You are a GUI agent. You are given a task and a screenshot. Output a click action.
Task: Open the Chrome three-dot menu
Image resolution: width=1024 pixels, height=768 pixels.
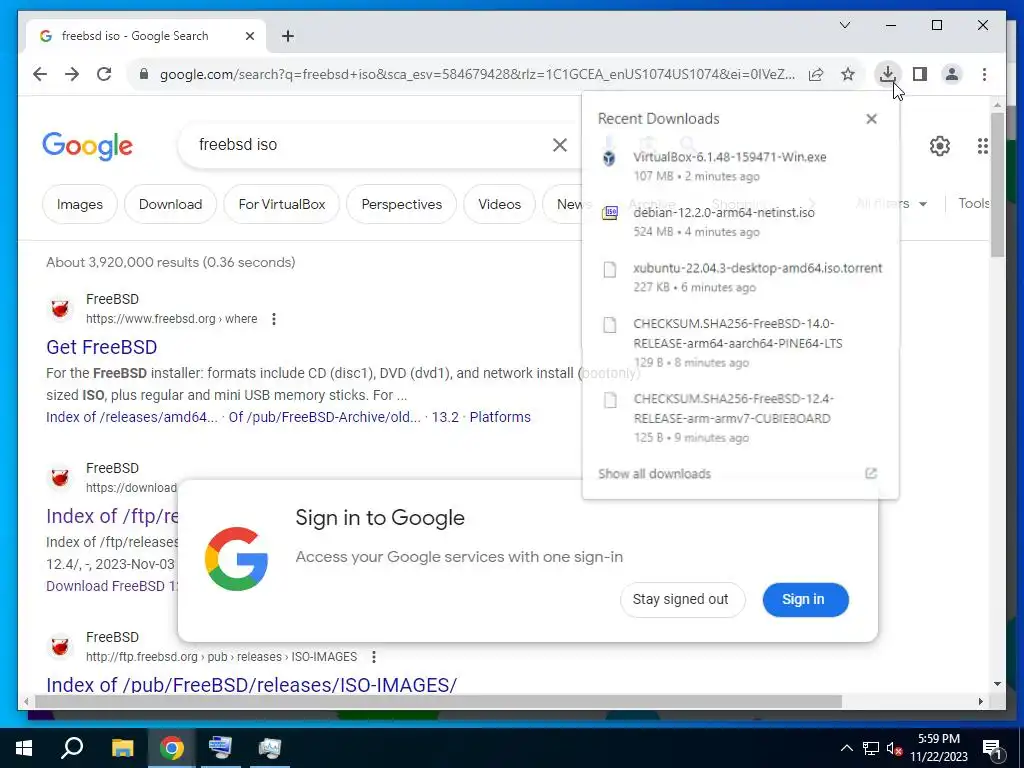pyautogui.click(x=984, y=74)
